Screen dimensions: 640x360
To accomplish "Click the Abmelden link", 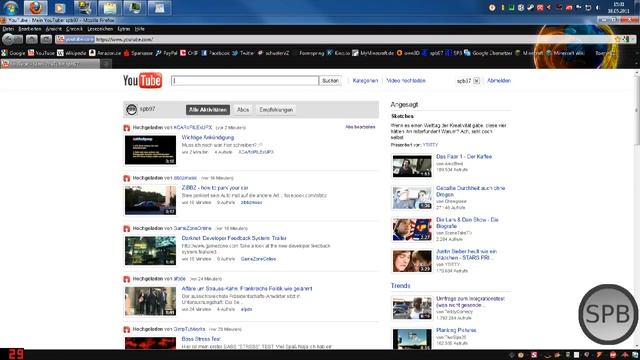I will point(499,81).
